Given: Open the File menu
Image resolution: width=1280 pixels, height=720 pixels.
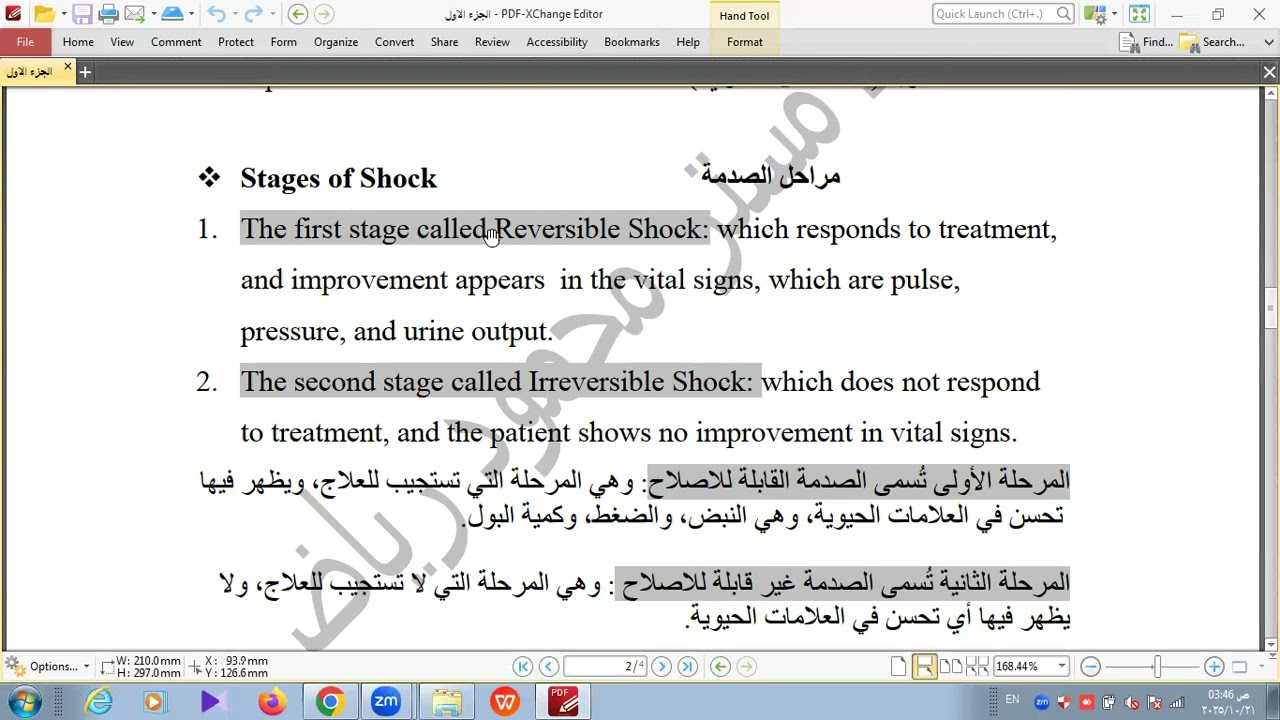Looking at the screenshot, I should click(25, 42).
